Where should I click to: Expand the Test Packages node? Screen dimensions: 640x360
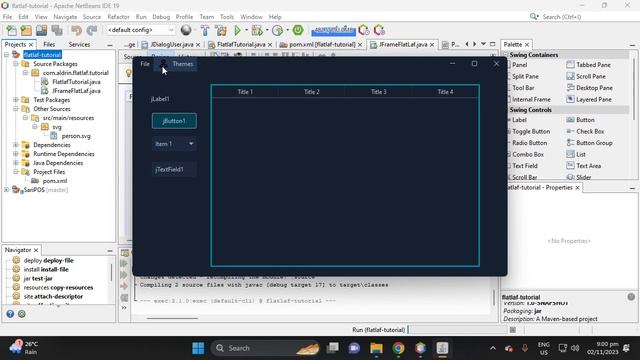(16, 100)
